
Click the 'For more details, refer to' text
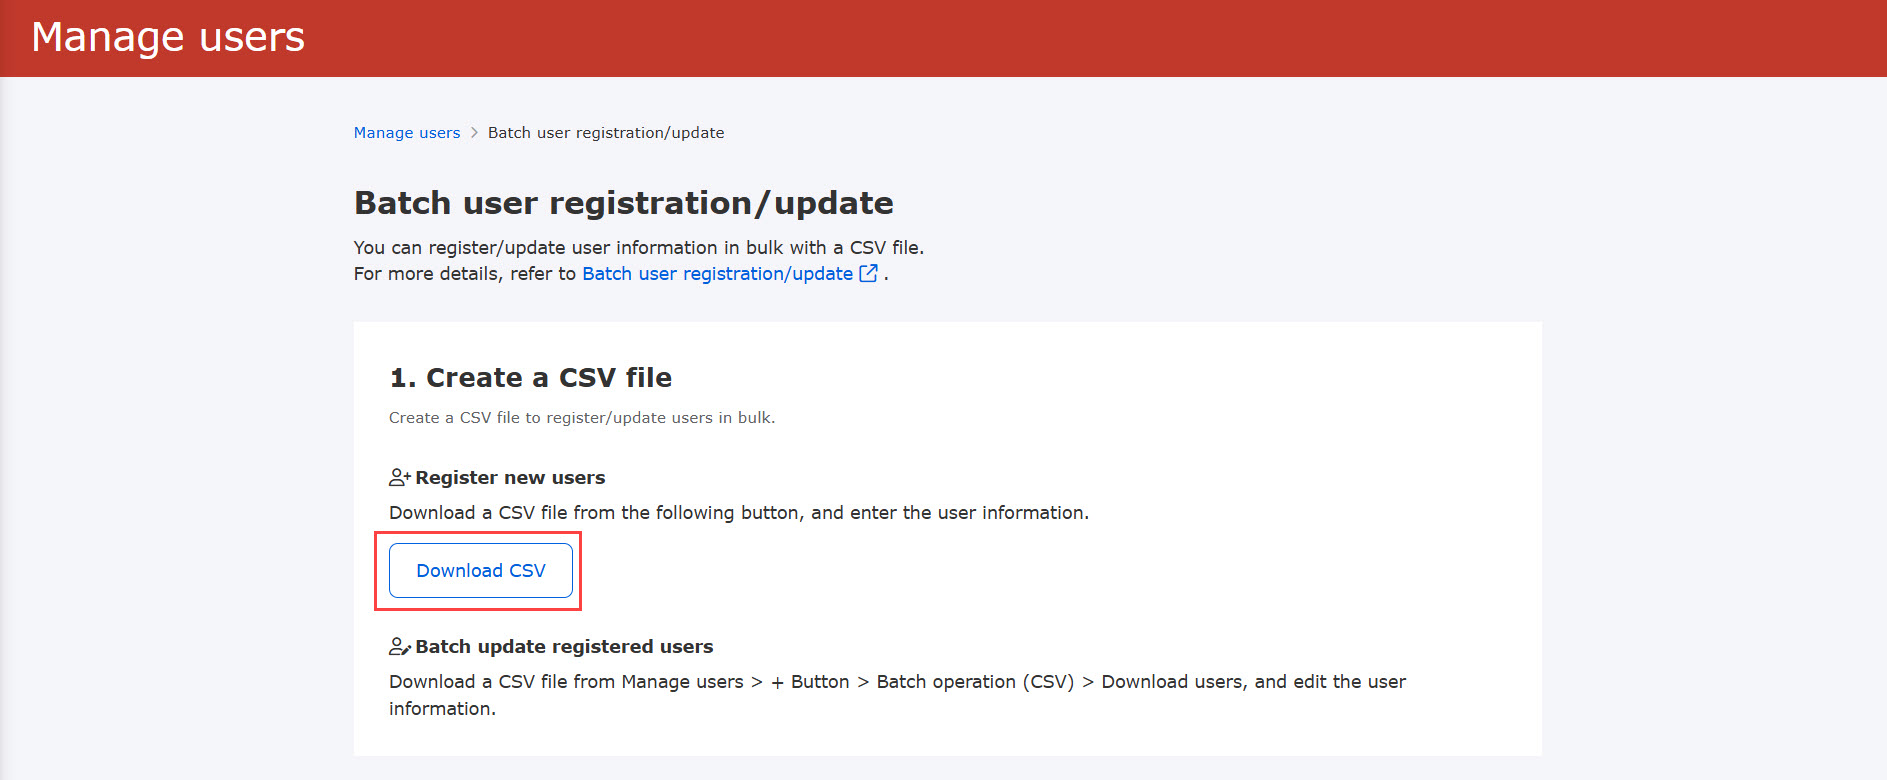pyautogui.click(x=464, y=274)
